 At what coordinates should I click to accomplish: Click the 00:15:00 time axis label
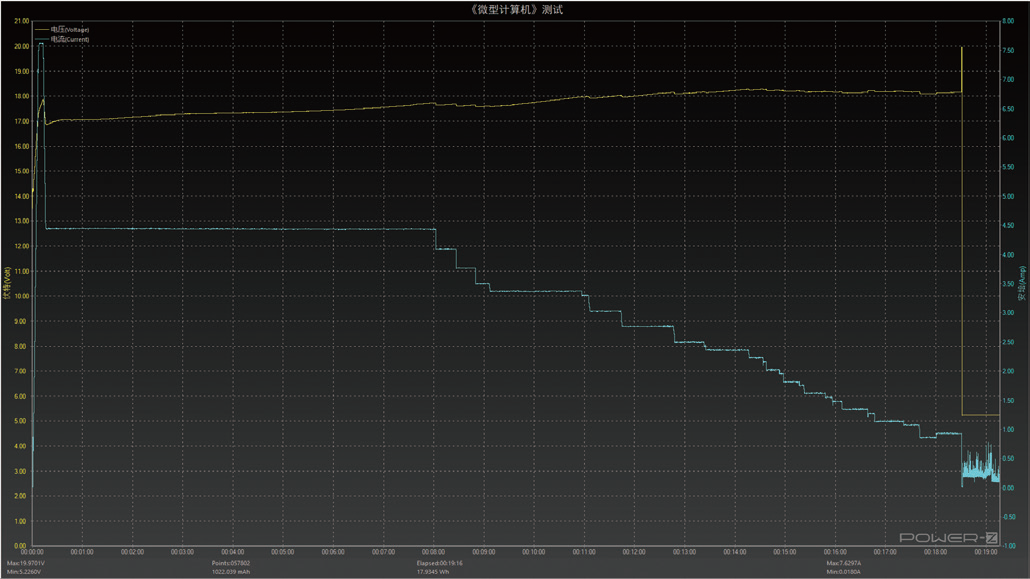(784, 552)
